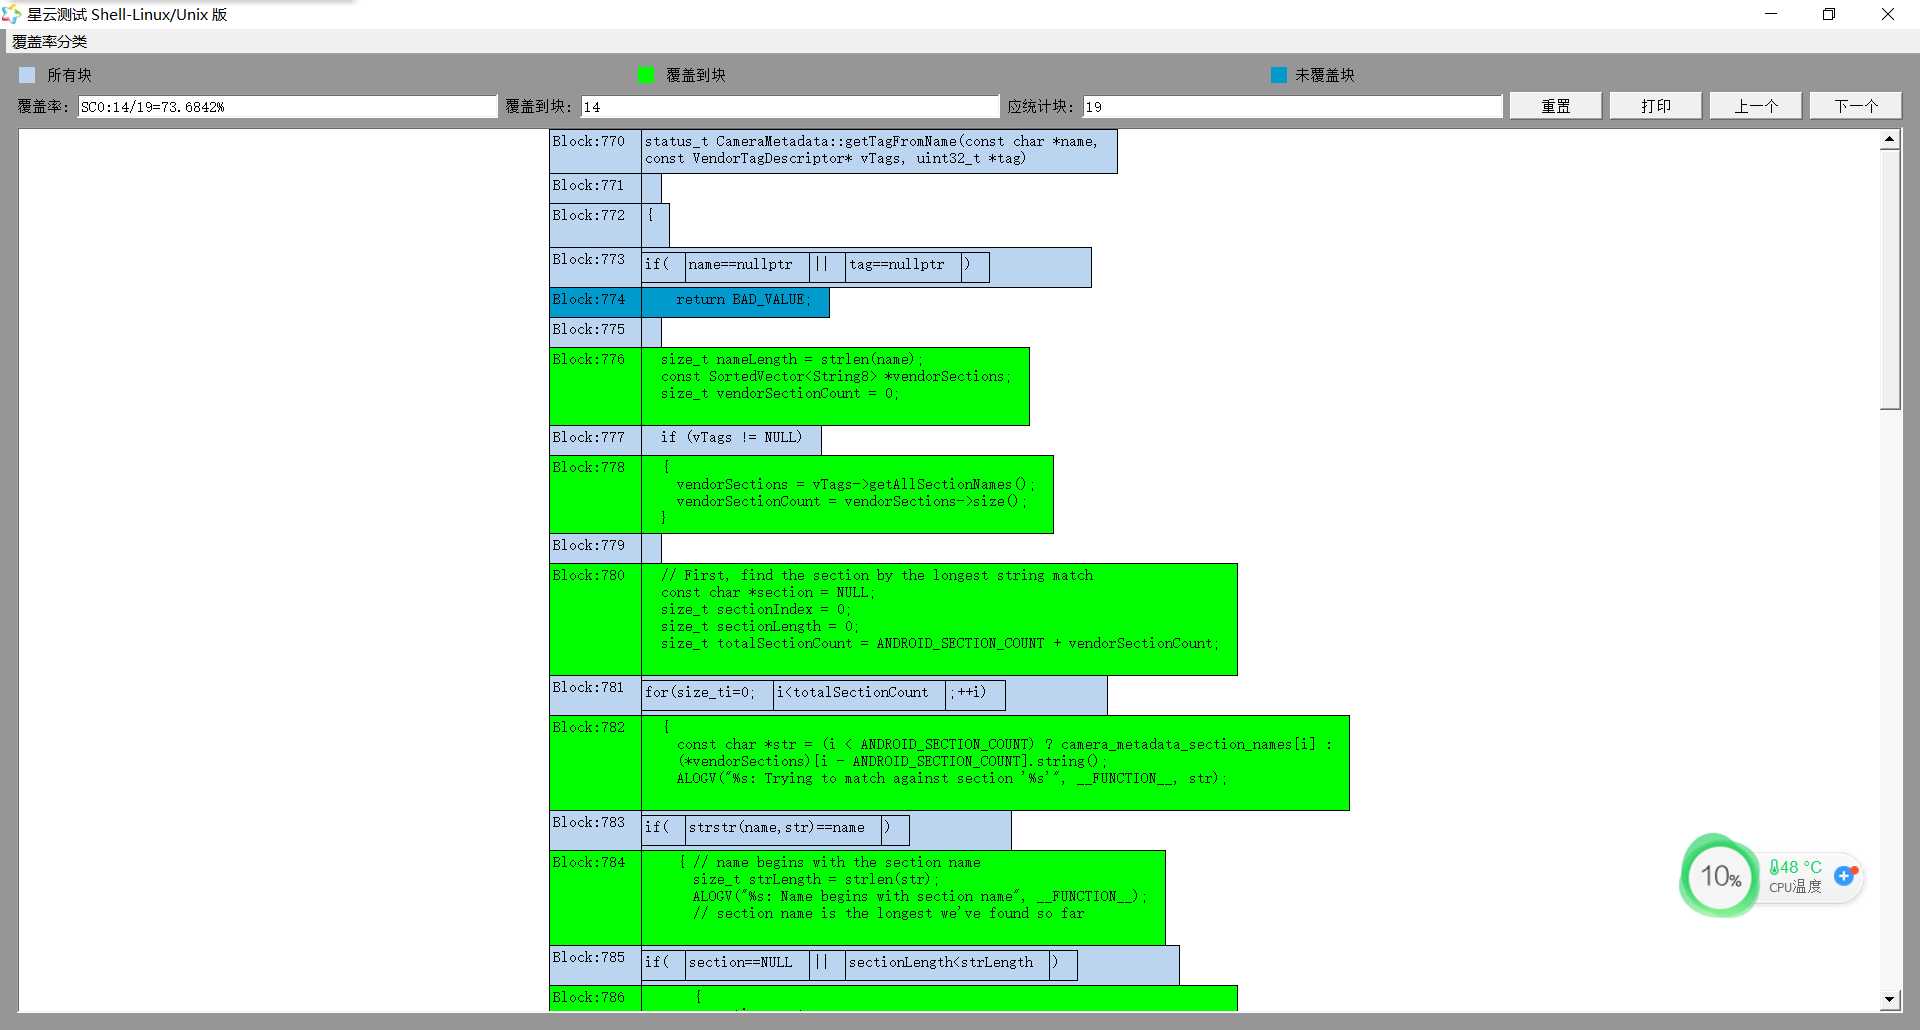Go to next block with 下一个
1920x1030 pixels.
tap(1855, 106)
